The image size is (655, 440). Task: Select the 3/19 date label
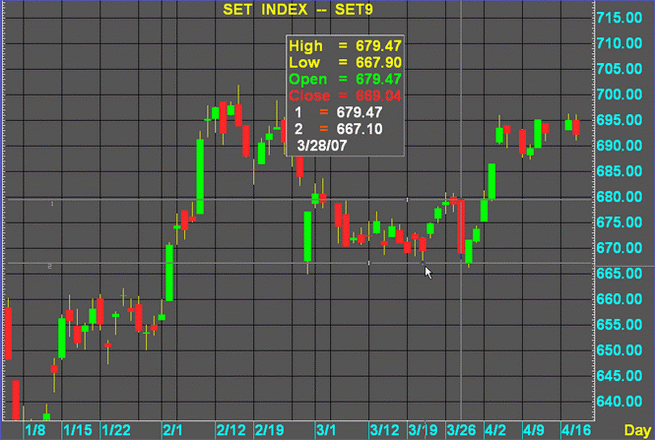423,430
